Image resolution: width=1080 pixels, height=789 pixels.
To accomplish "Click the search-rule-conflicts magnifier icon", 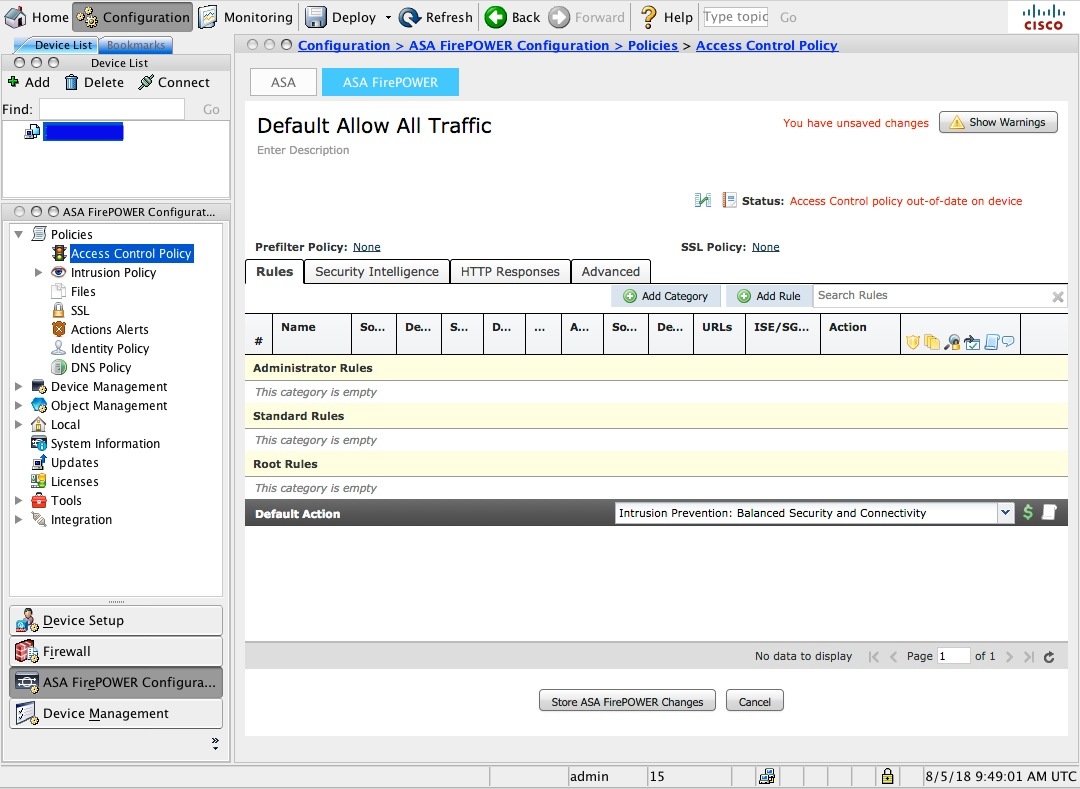I will [951, 341].
